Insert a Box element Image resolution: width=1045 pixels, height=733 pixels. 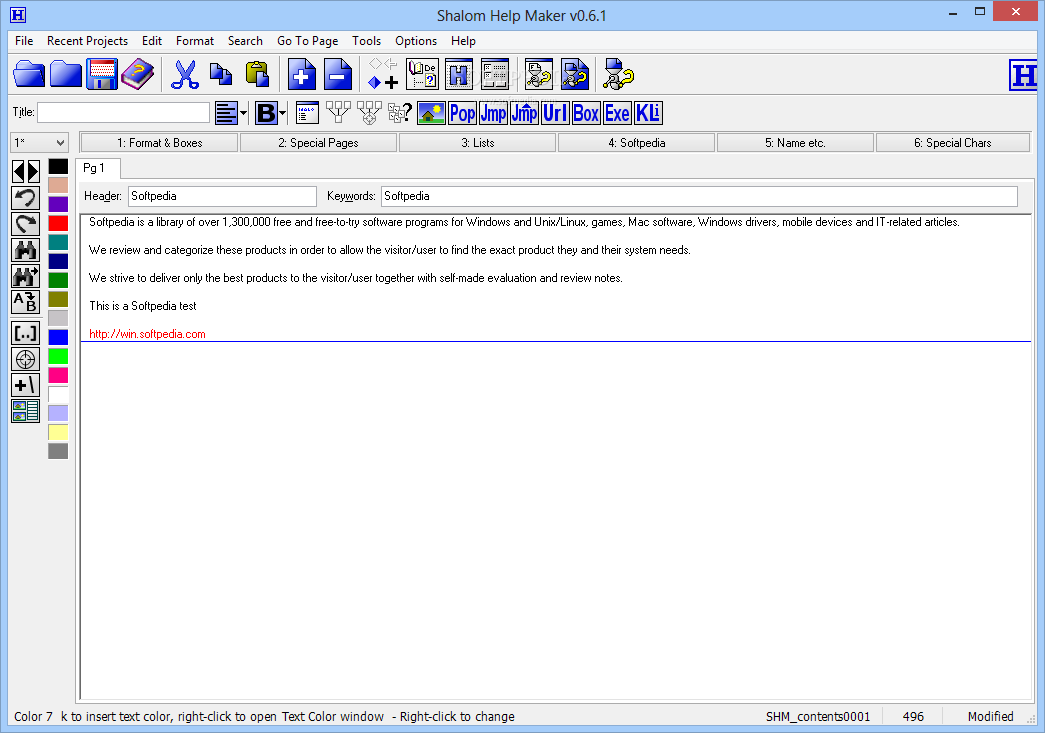click(x=586, y=113)
